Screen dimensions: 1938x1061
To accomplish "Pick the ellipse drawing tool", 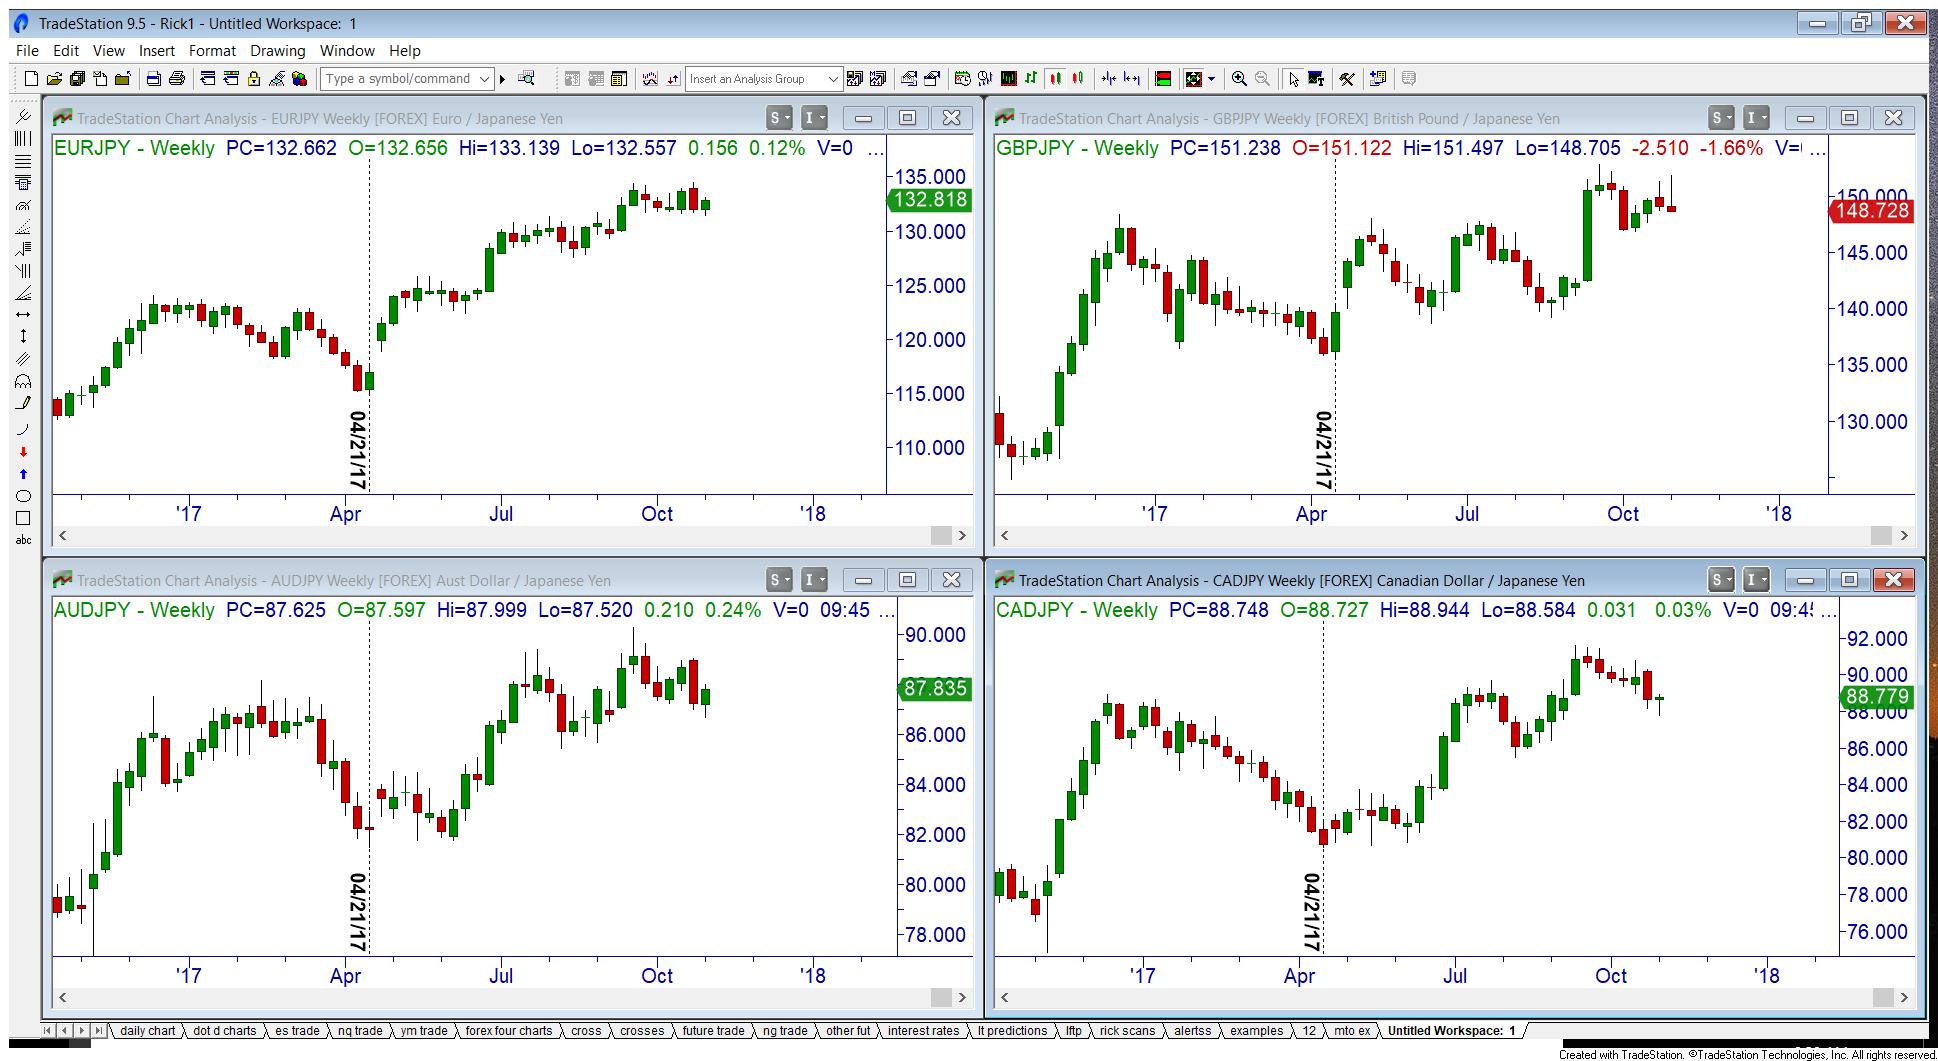I will (x=23, y=496).
